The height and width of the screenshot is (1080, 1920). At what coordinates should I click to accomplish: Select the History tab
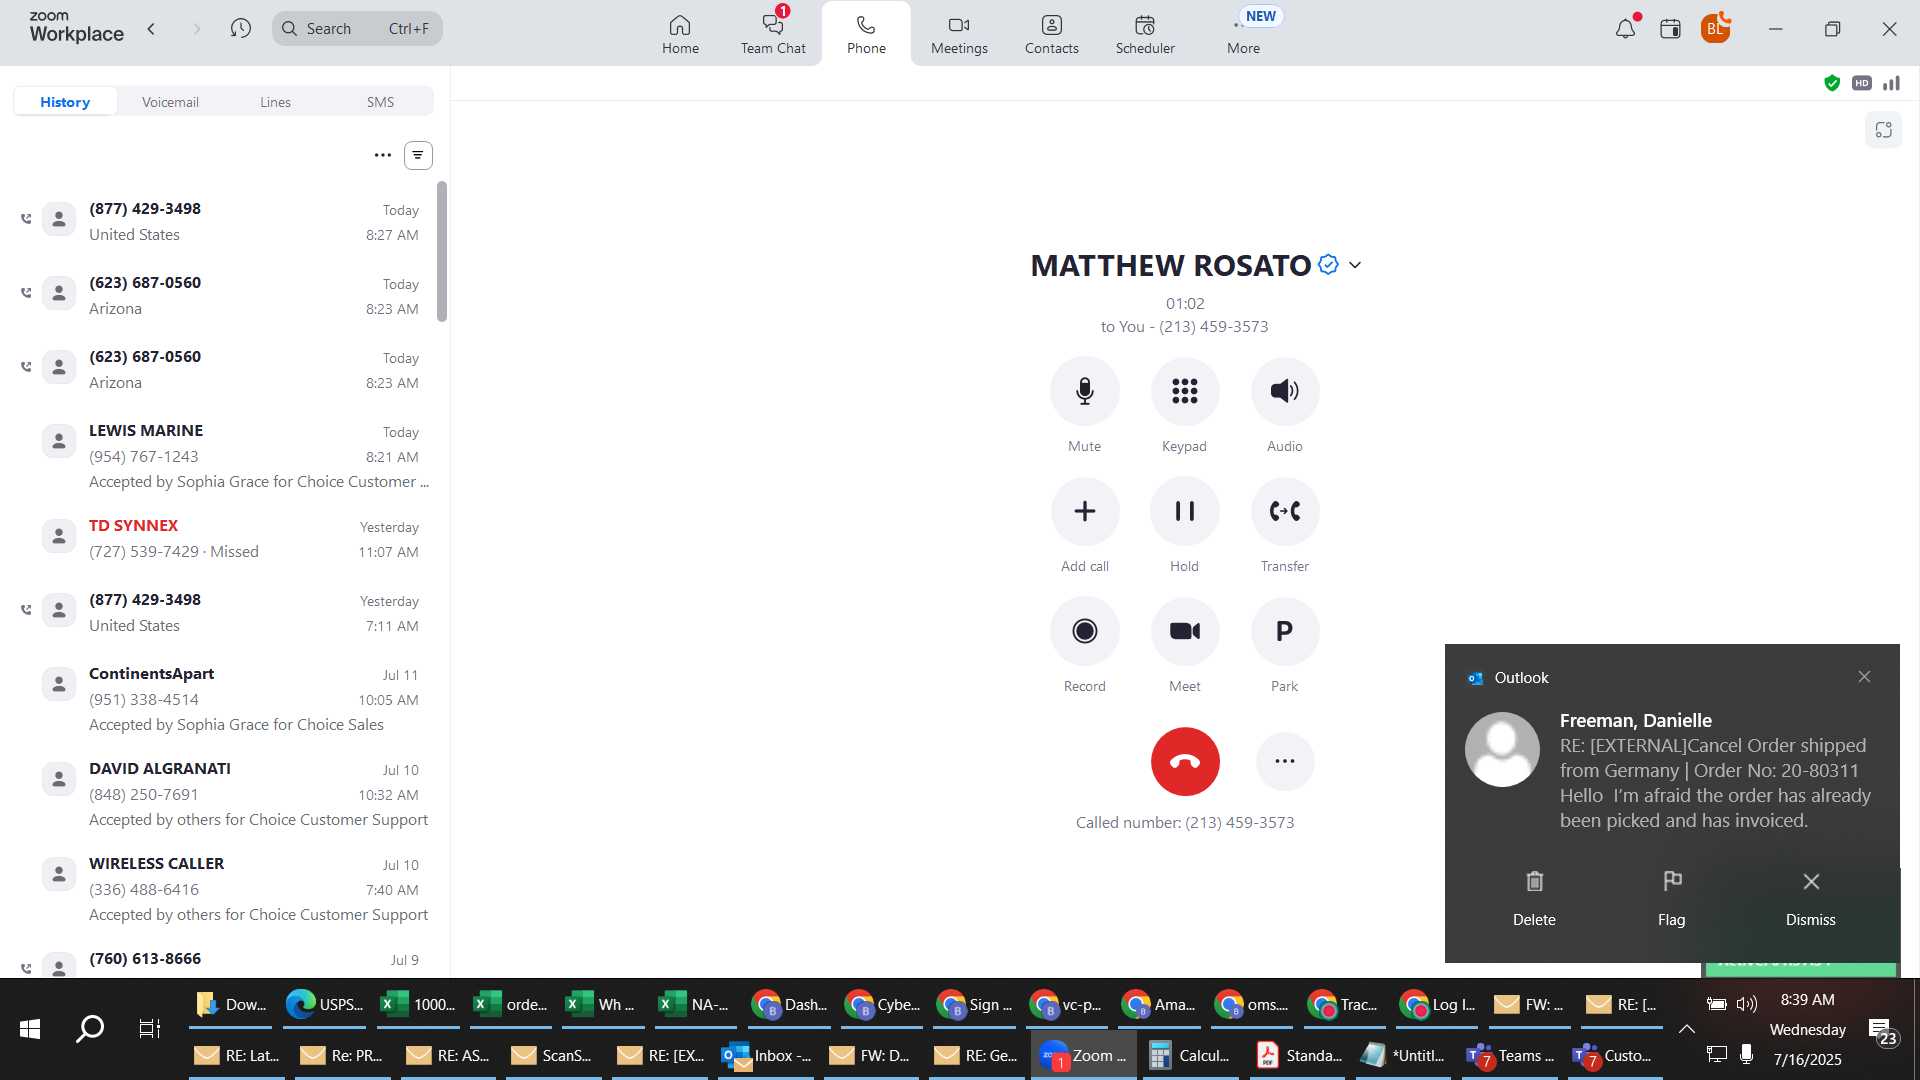pos(65,102)
